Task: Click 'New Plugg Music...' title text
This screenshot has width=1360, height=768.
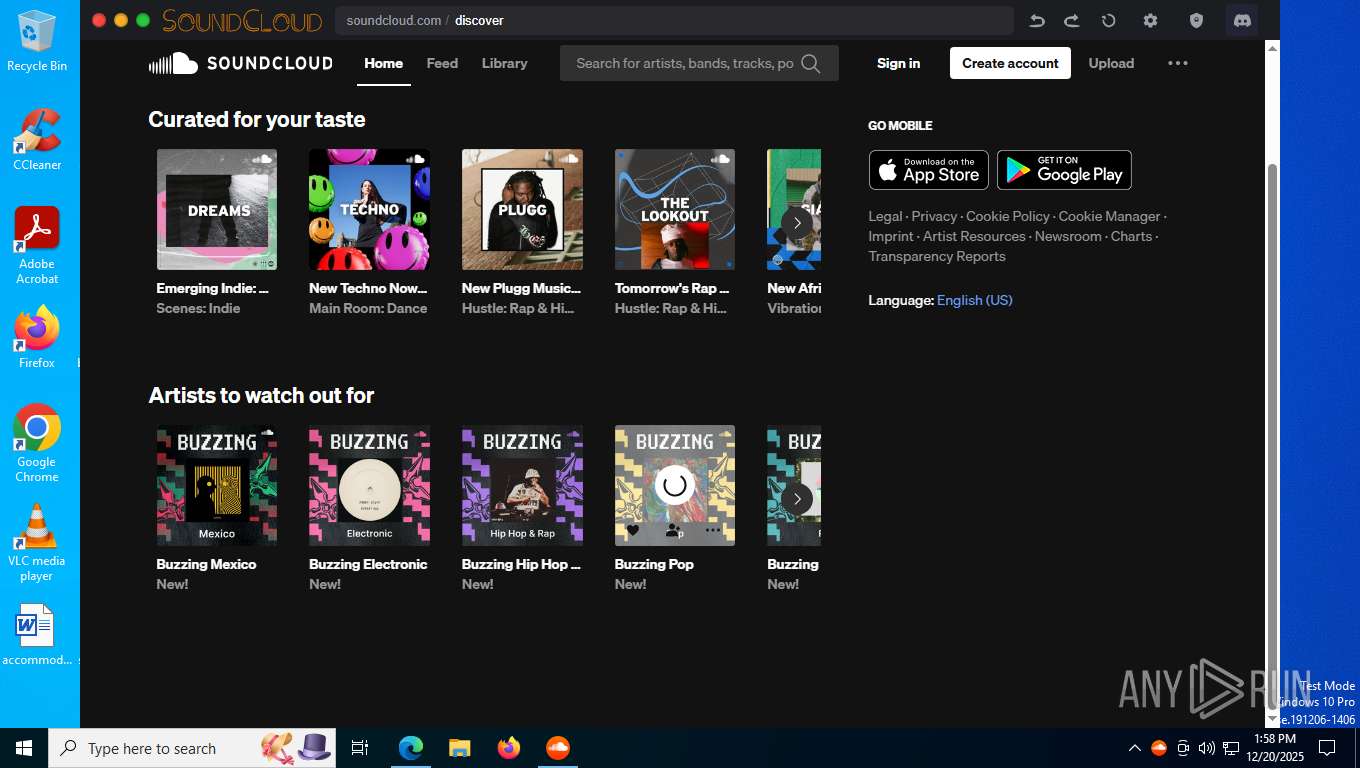Action: tap(521, 288)
